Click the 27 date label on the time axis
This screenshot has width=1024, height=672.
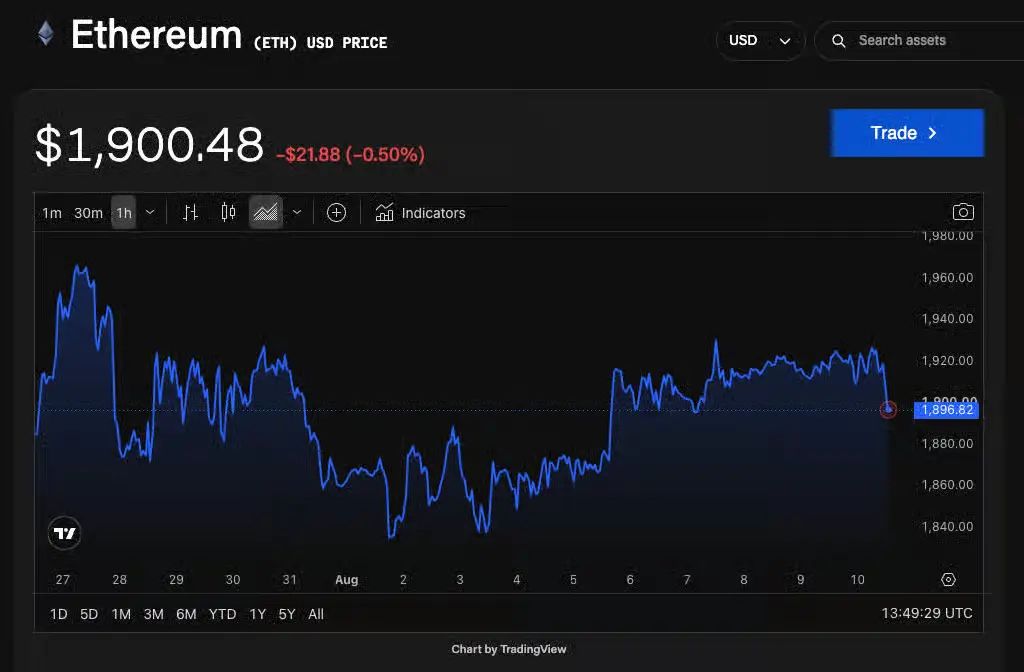[63, 579]
